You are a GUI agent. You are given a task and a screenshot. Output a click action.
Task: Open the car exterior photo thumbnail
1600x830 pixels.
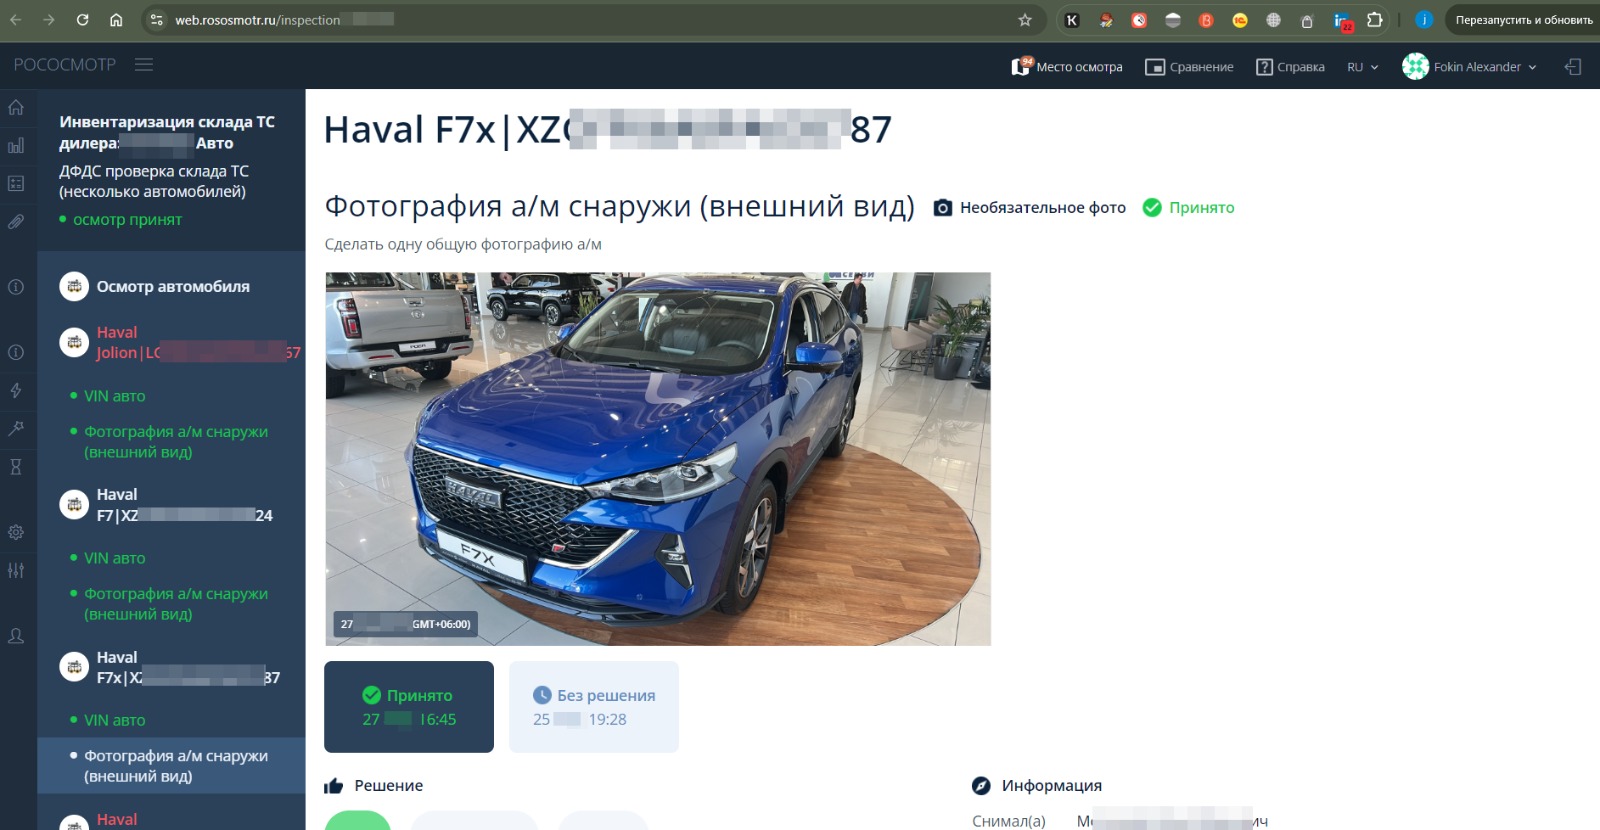(x=658, y=459)
